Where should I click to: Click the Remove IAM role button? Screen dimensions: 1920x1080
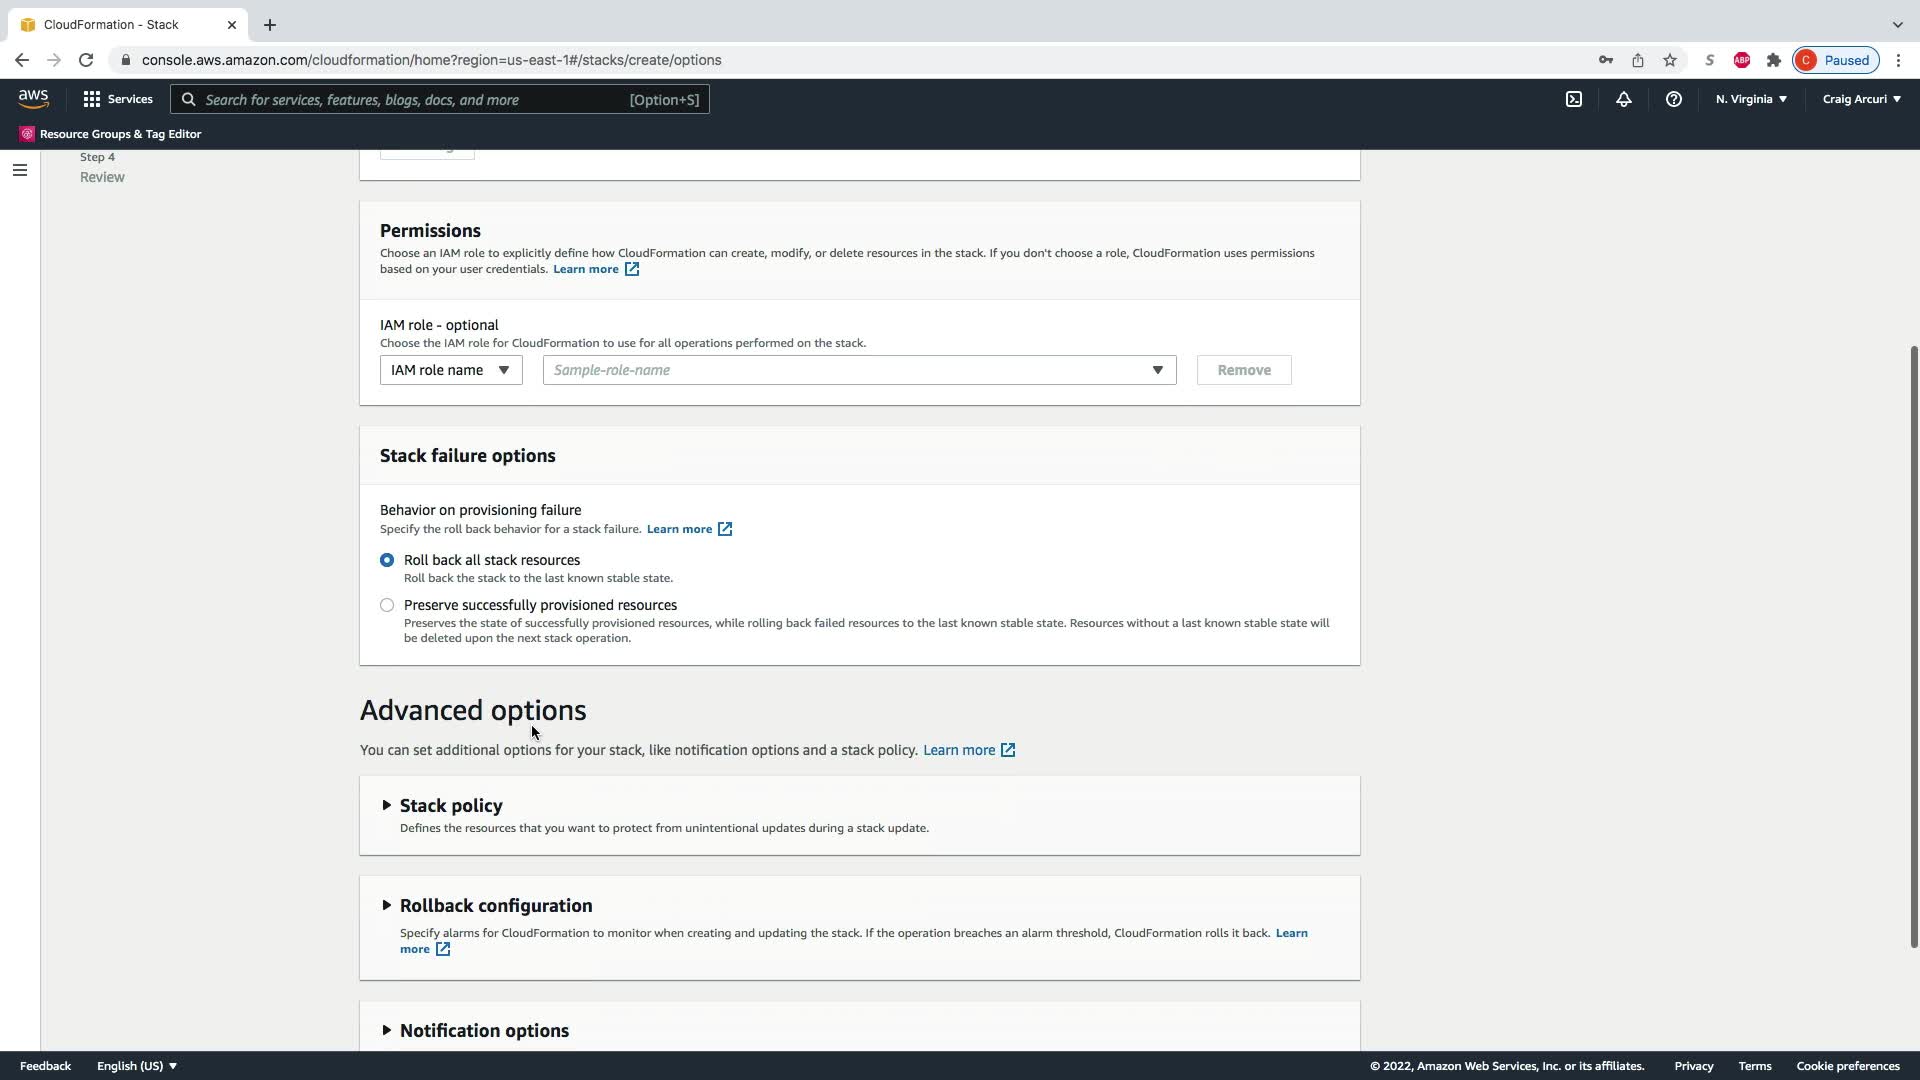[1244, 370]
